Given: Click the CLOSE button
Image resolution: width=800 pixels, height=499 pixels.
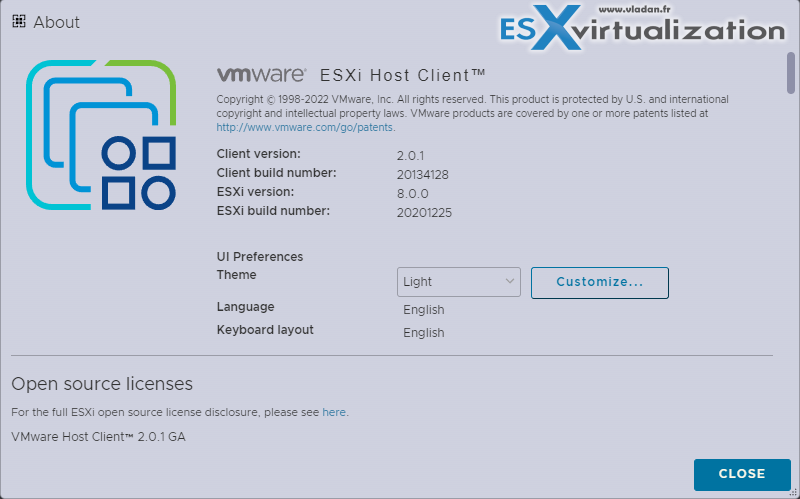Looking at the screenshot, I should click(742, 474).
